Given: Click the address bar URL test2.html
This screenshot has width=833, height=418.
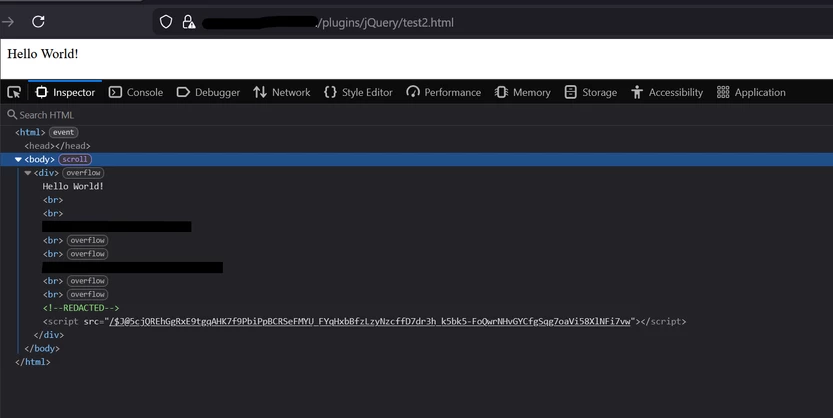Looking at the screenshot, I should pos(385,22).
